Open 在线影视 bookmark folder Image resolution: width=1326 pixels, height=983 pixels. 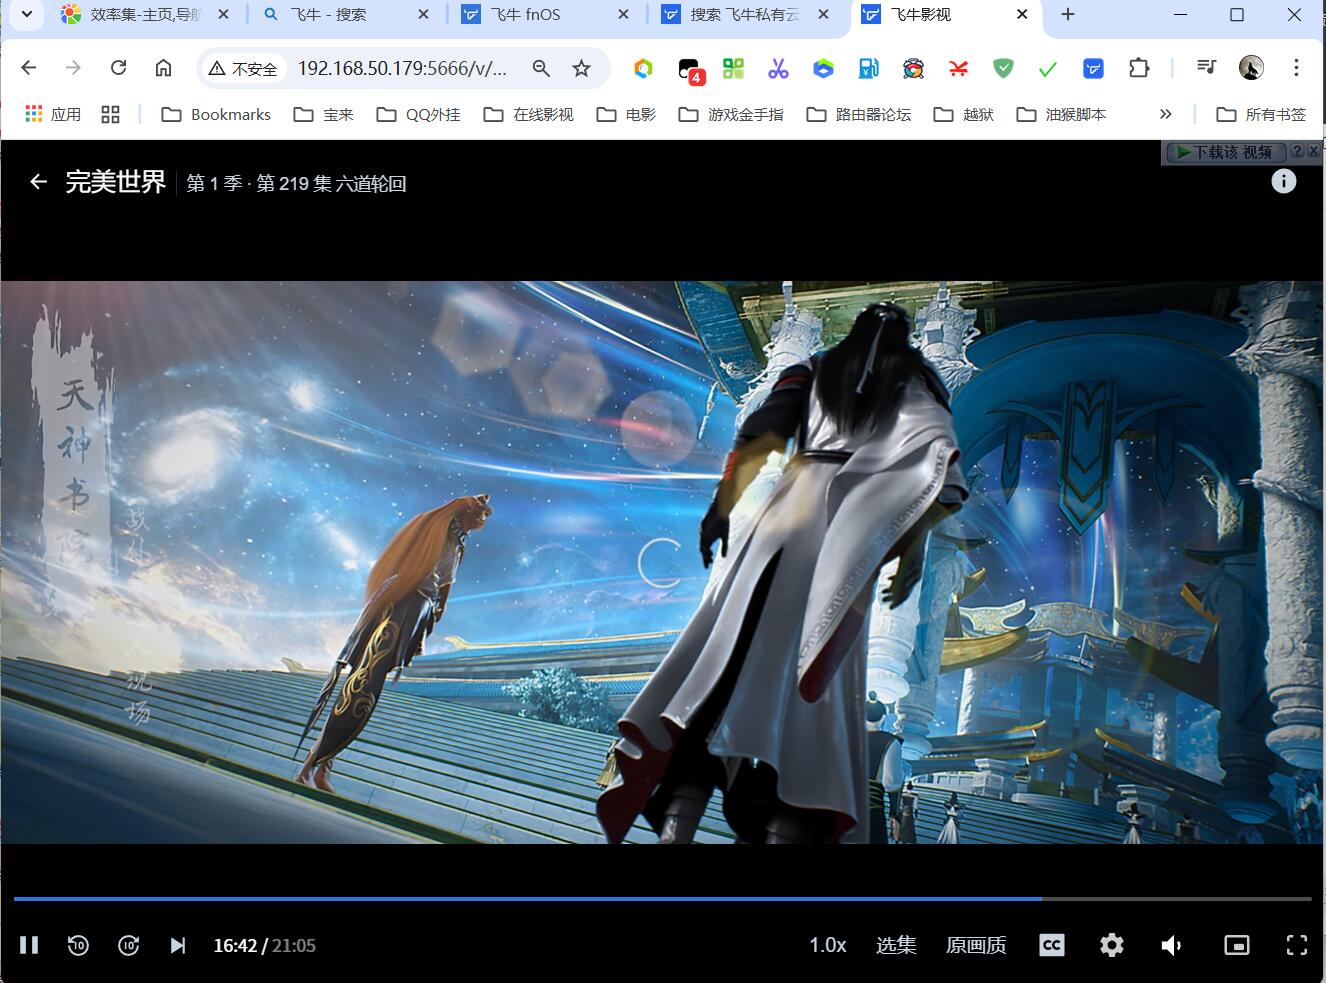[x=529, y=114]
